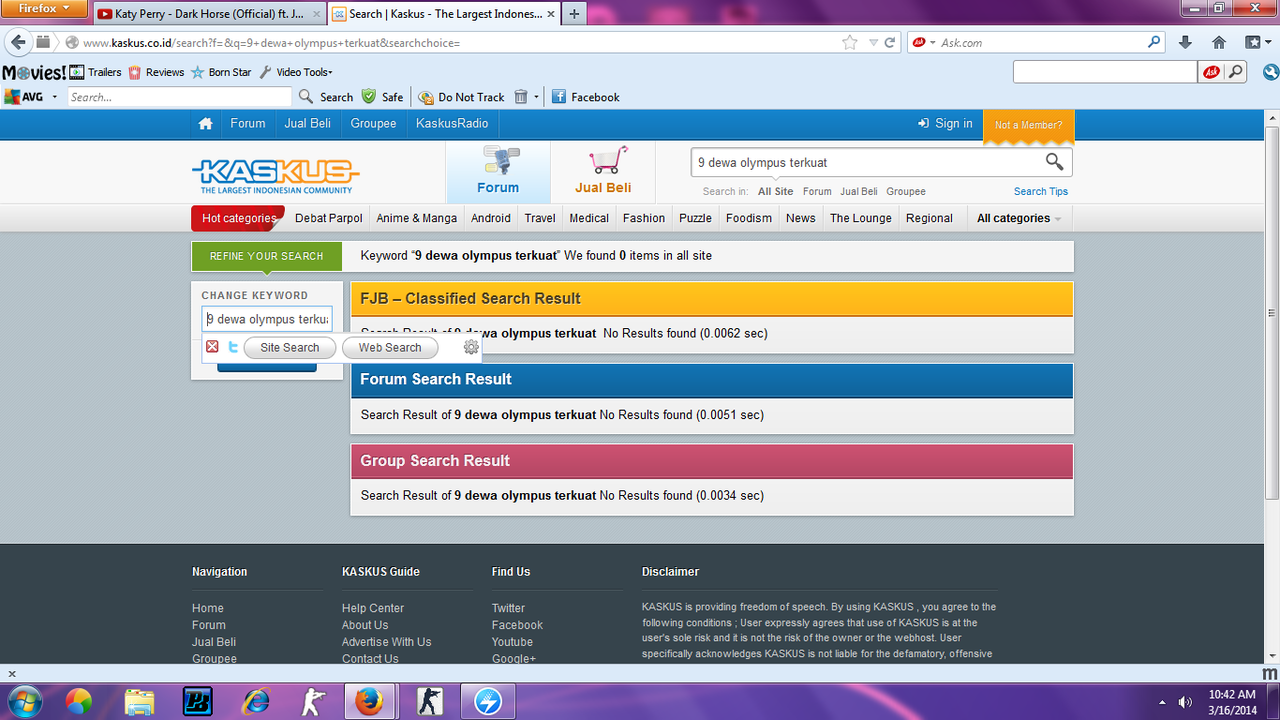Select the Forum search scope option
The height and width of the screenshot is (720, 1280).
[817, 191]
